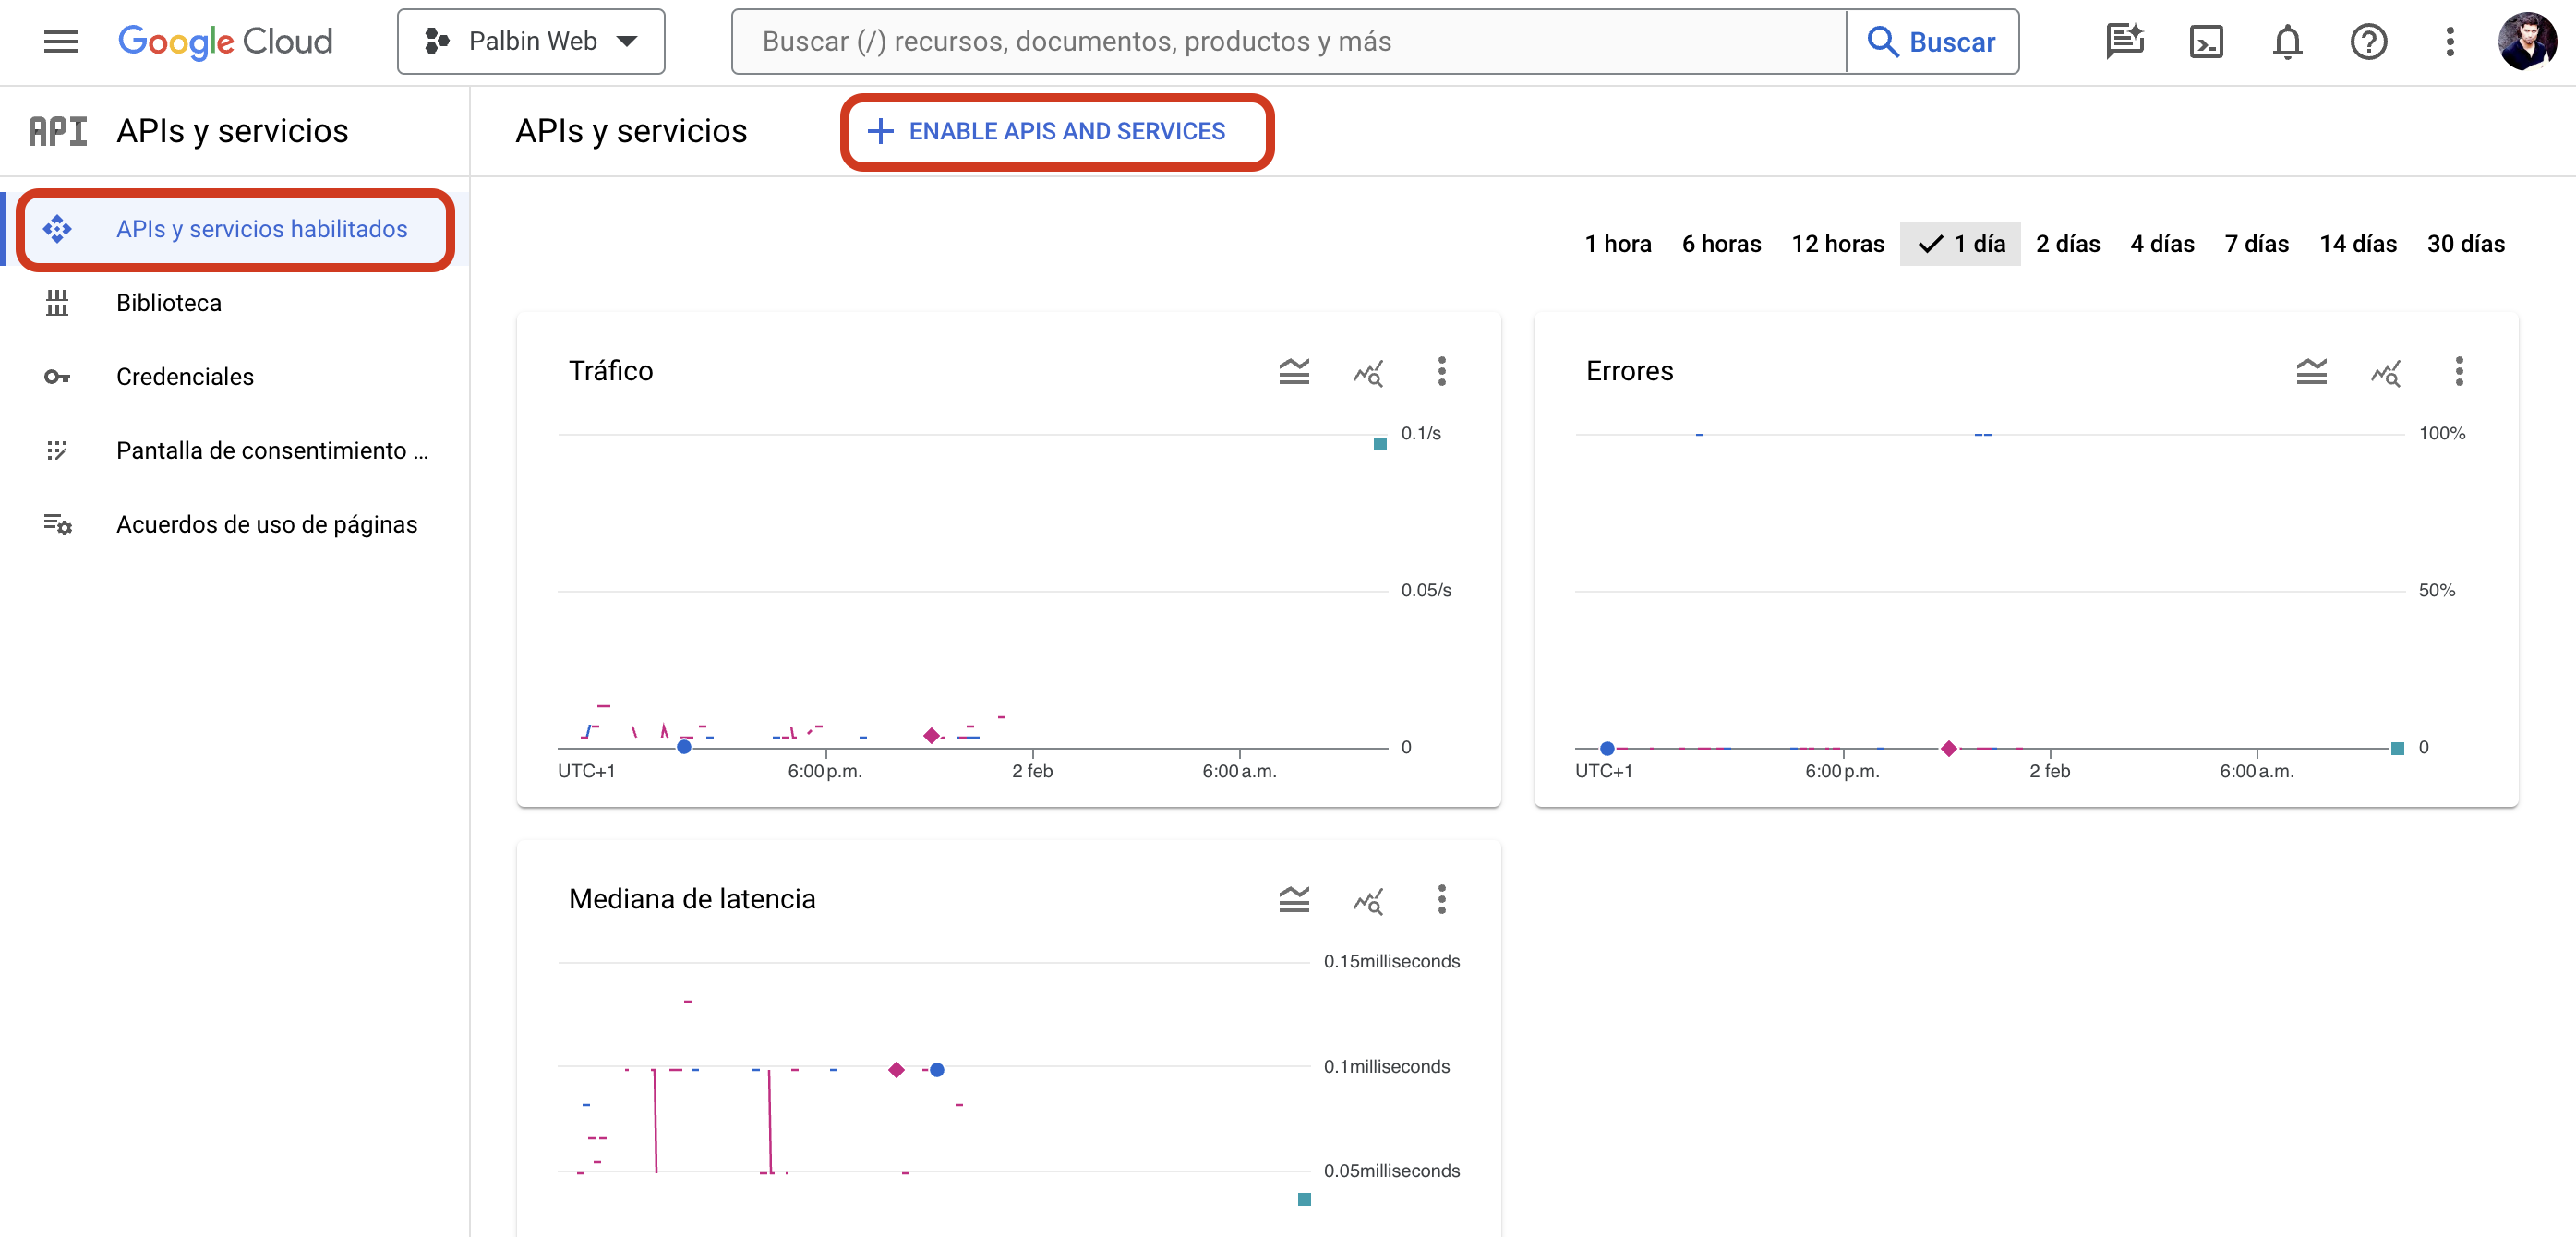
Task: Click the pink diamond marker on Errores chart
Action: click(x=1948, y=748)
